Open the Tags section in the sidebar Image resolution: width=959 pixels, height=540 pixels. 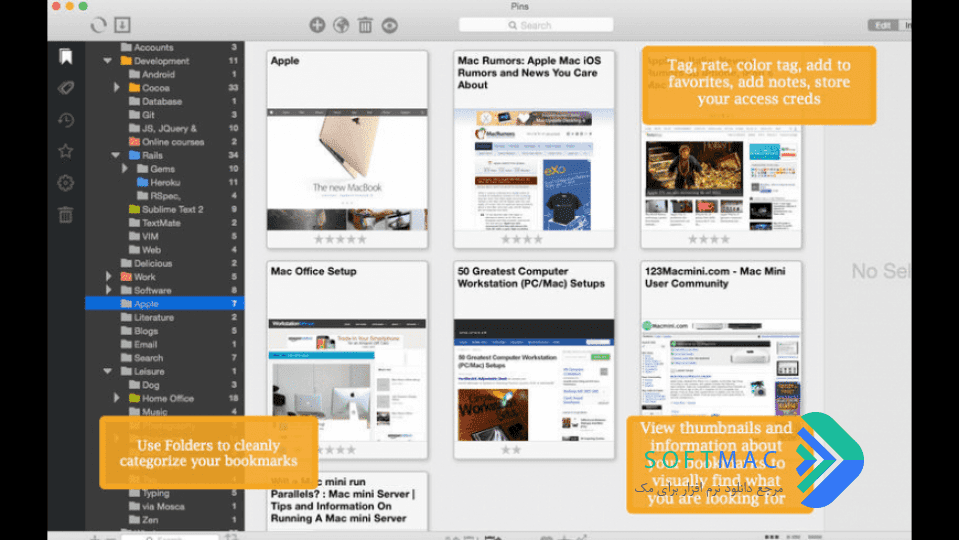[66, 87]
